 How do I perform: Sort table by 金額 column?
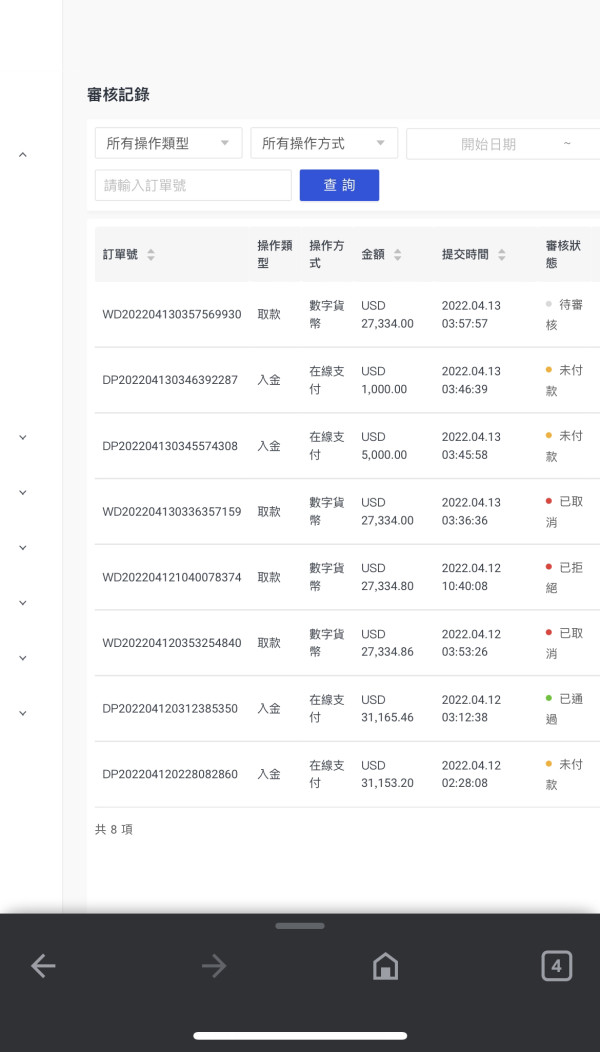tap(397, 255)
